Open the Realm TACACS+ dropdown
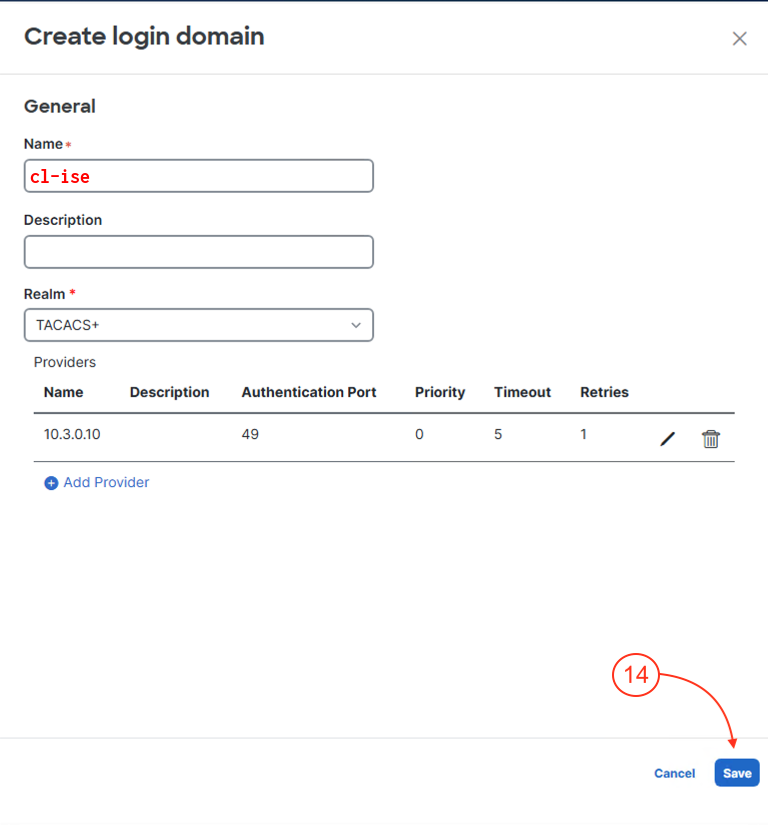The height and width of the screenshot is (825, 768). (198, 325)
